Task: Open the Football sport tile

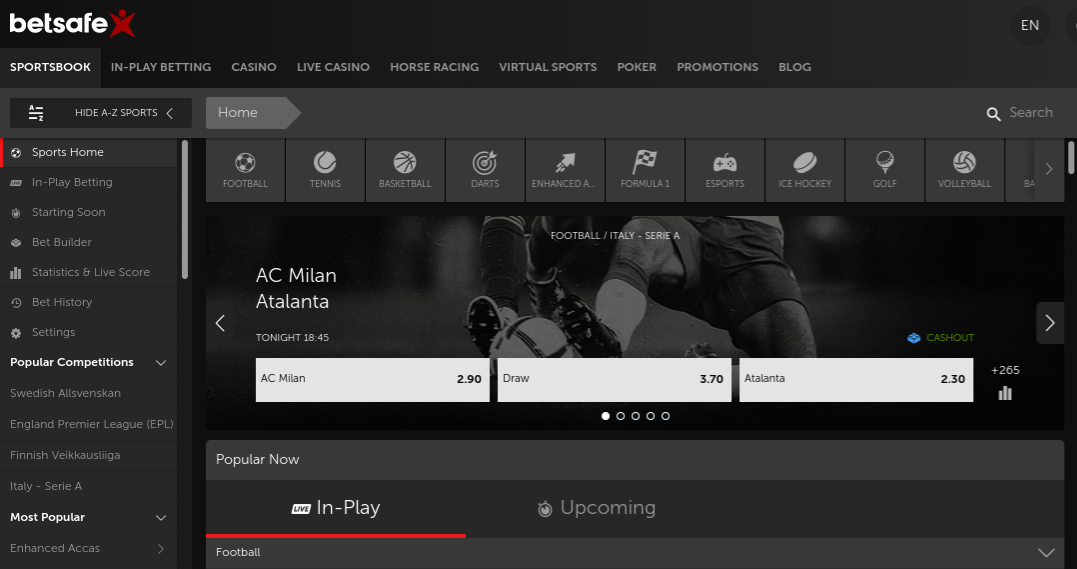Action: 245,170
